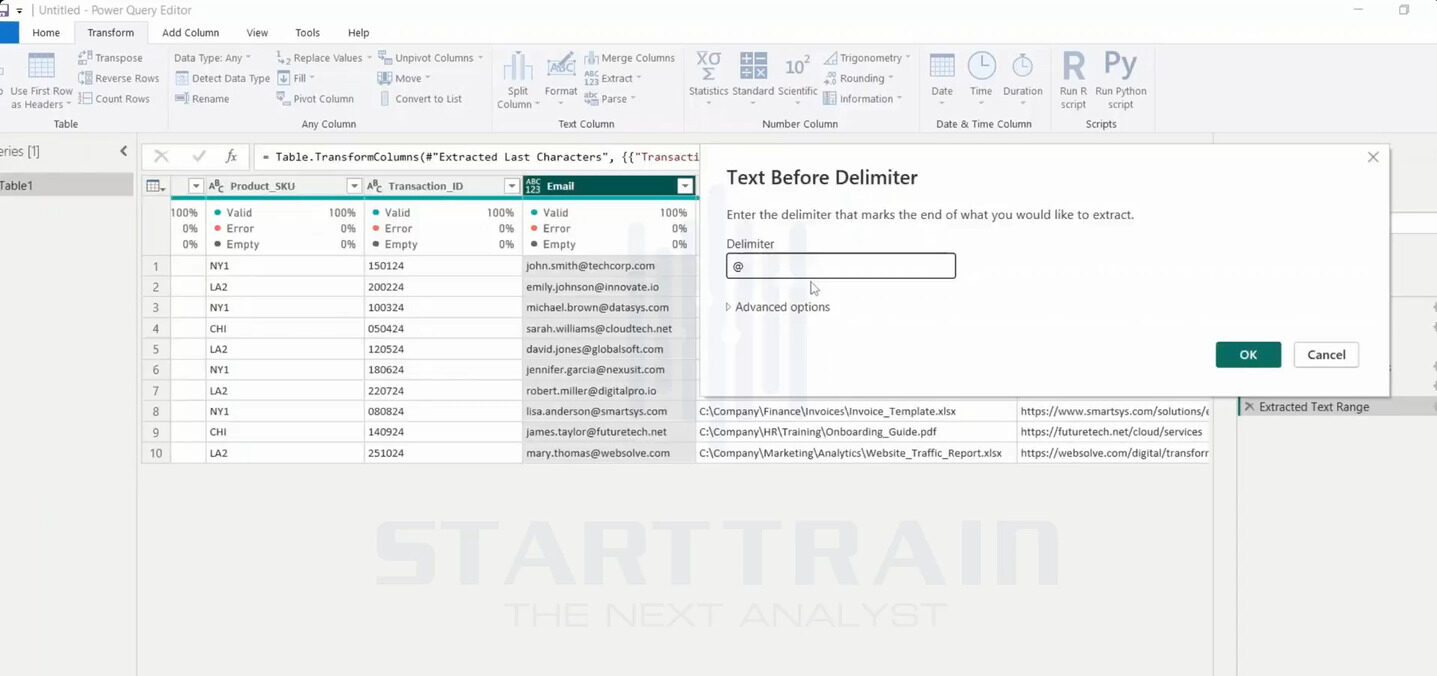Open the Data Type: Any dropdown

[x=212, y=58]
